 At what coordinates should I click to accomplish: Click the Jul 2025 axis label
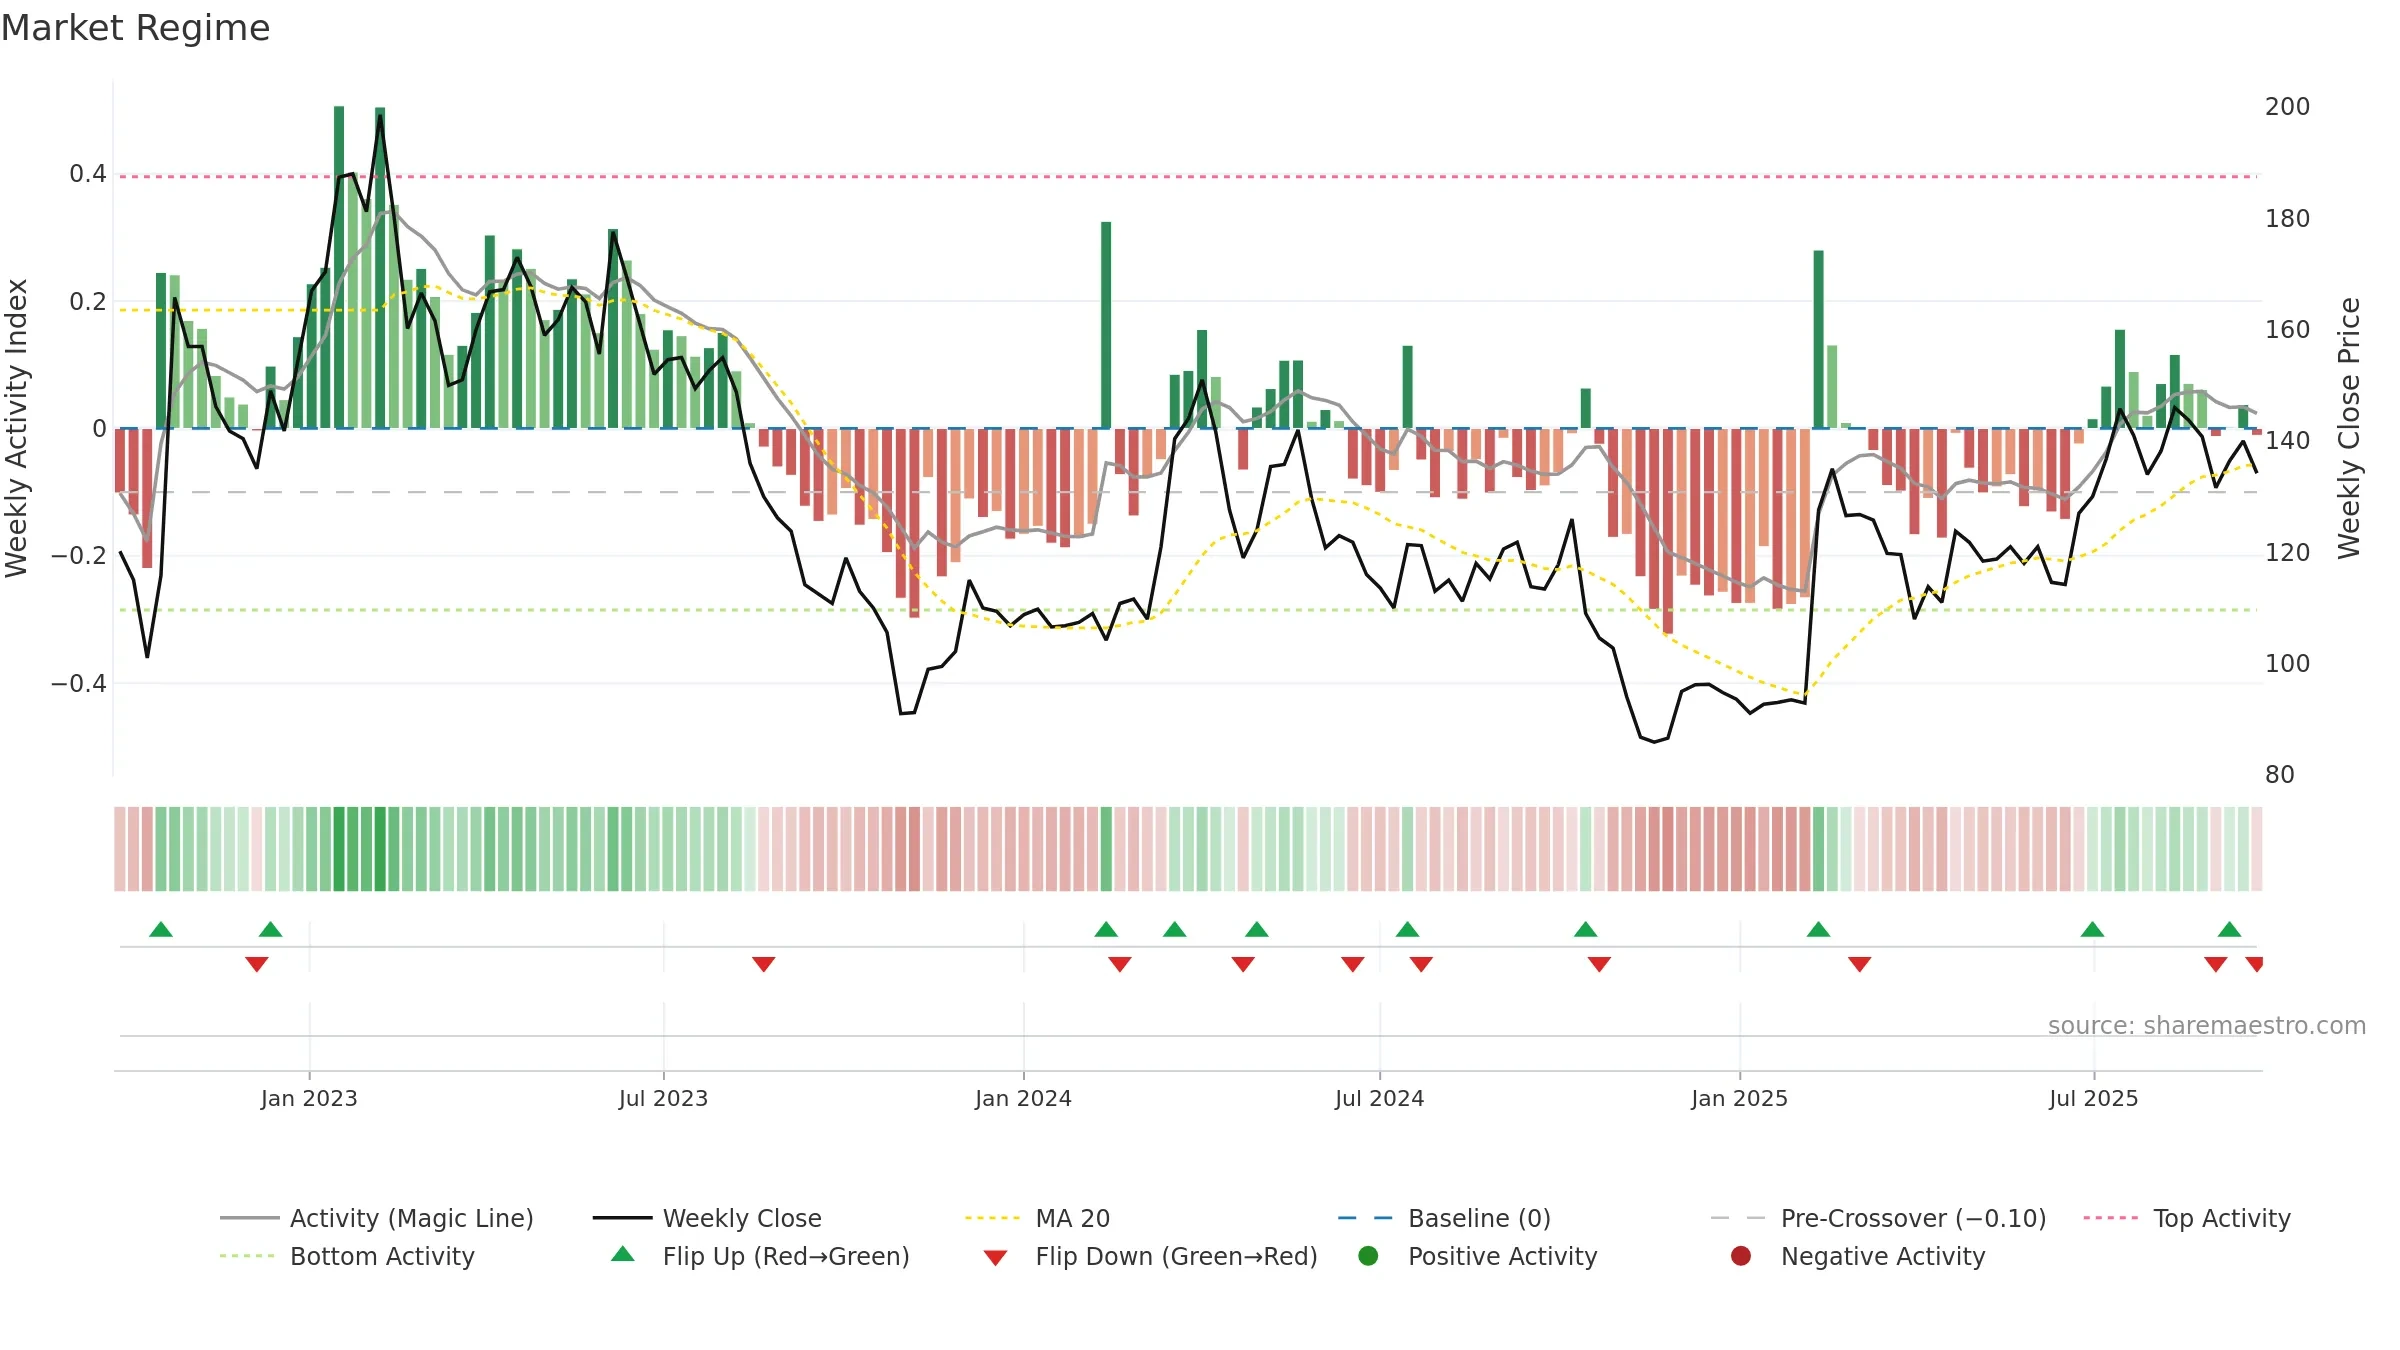pyautogui.click(x=2093, y=1098)
